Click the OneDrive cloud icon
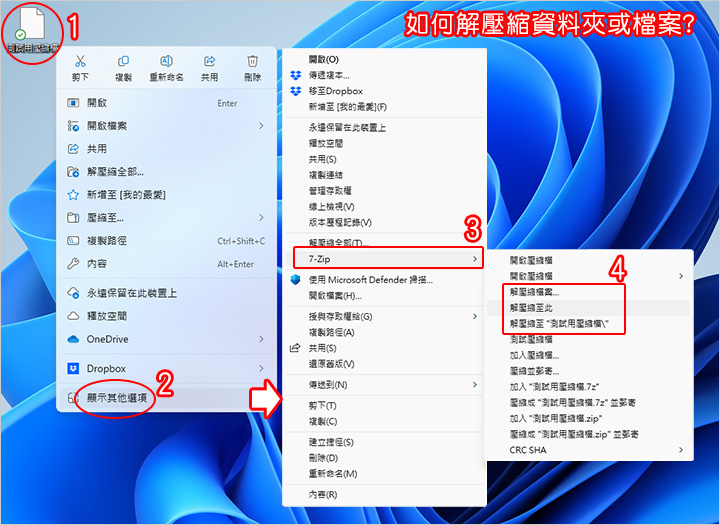This screenshot has height=525, width=720. tap(73, 339)
